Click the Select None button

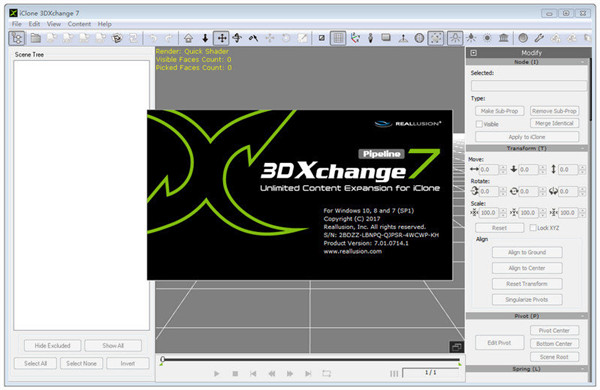(81, 364)
